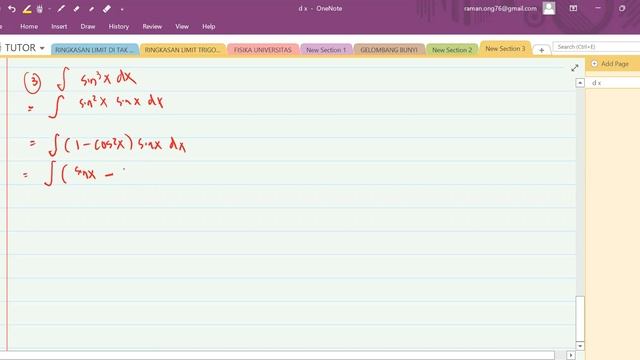640x360 pixels.
Task: Switch to New Section 1 tab
Action: pyautogui.click(x=326, y=50)
